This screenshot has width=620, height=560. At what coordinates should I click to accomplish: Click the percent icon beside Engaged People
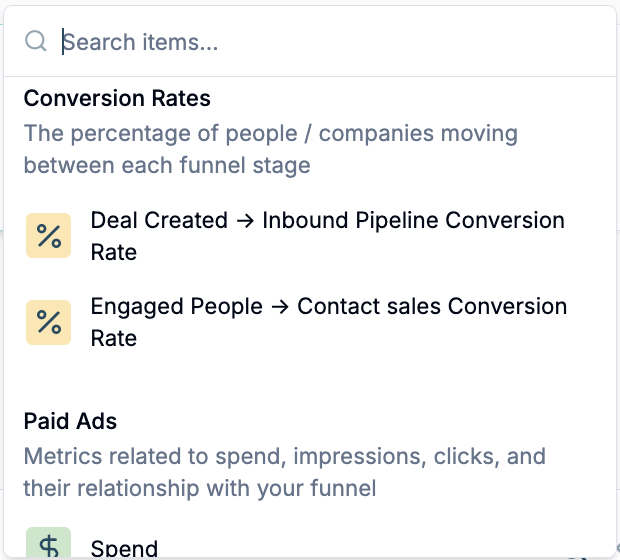[x=49, y=322]
